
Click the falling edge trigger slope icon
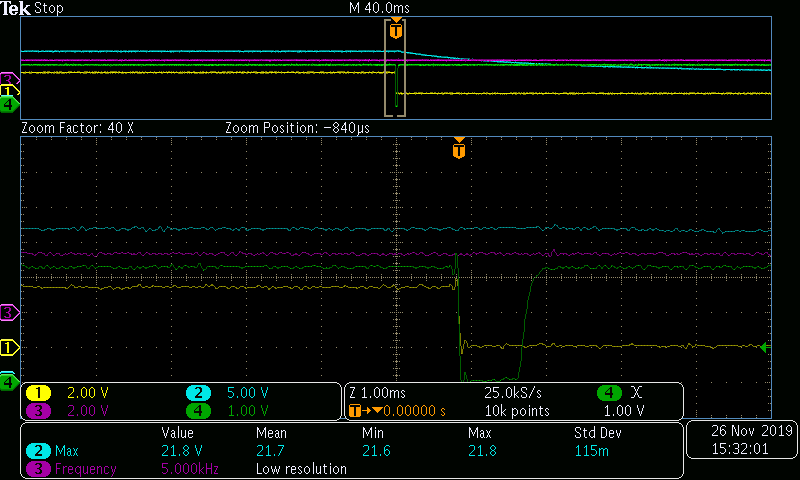(x=636, y=392)
